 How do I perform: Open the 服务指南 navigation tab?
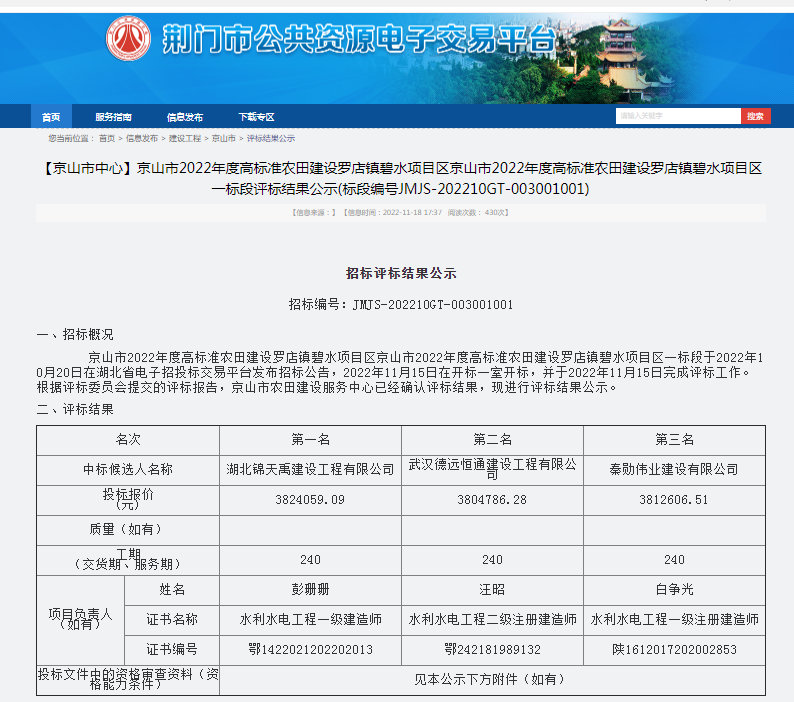click(113, 117)
